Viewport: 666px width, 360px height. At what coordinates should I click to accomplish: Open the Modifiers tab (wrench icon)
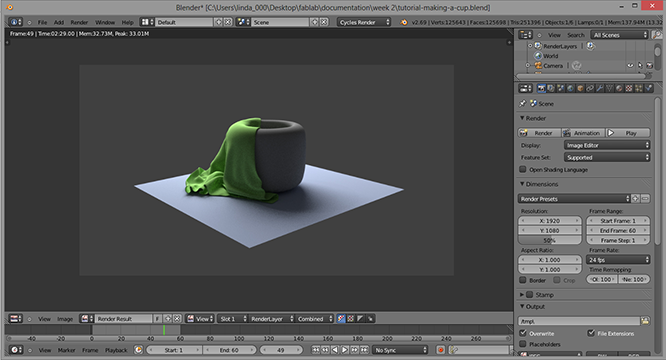[x=600, y=88]
